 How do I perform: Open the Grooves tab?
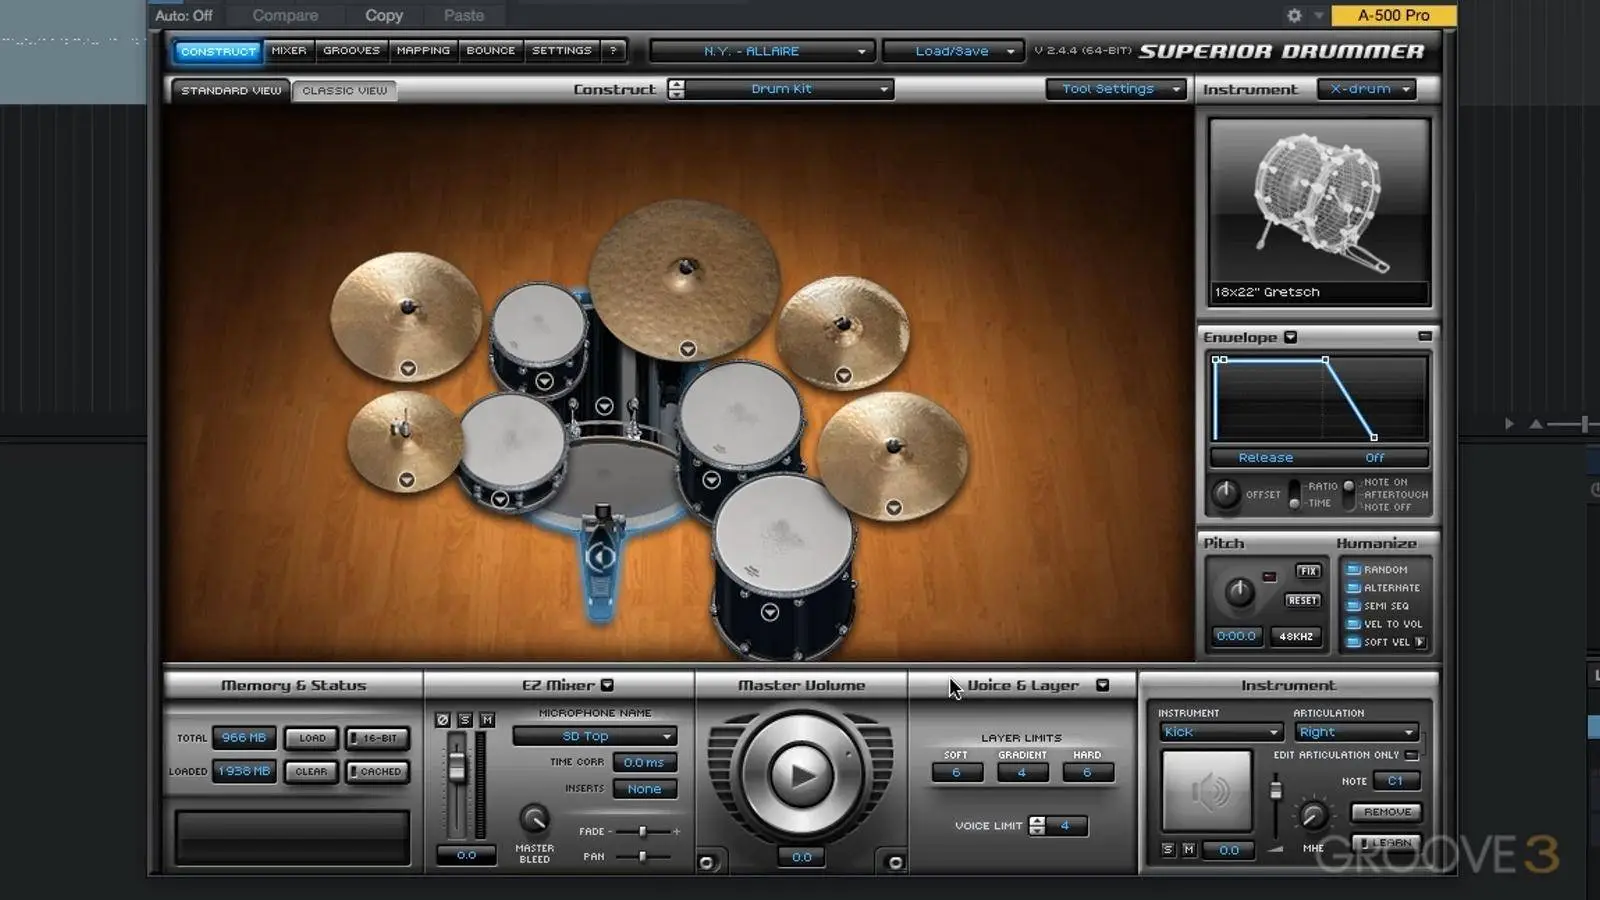(351, 50)
